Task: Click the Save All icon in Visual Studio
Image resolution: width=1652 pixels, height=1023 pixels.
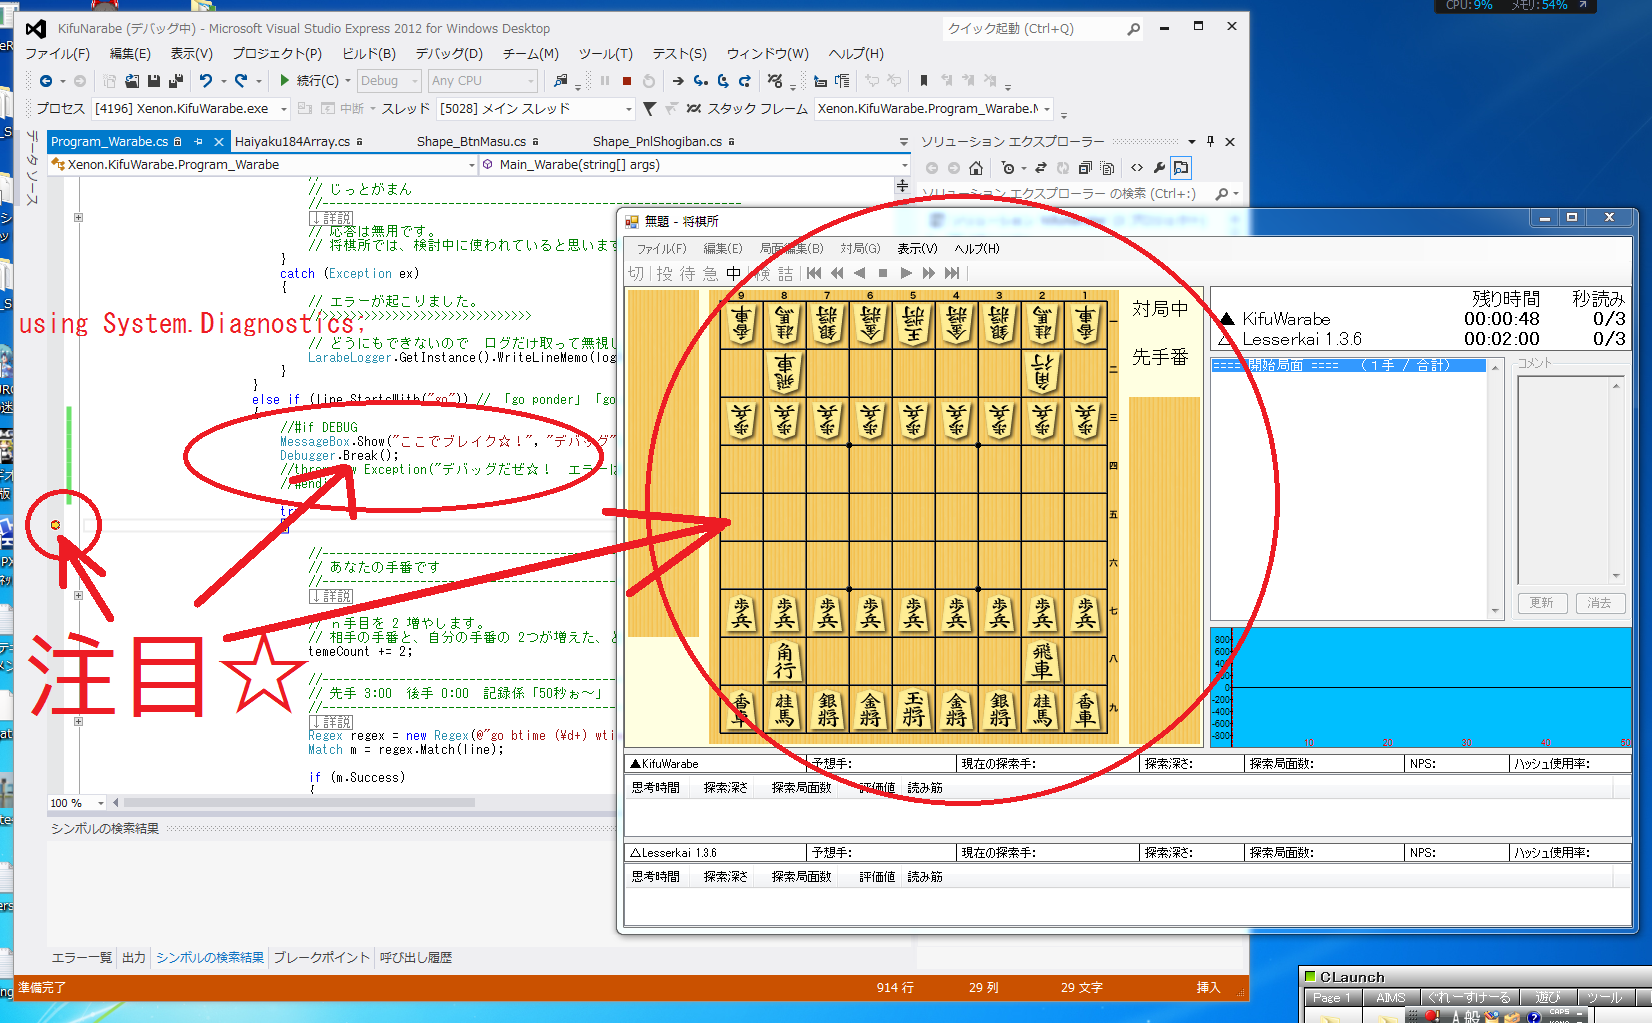Action: [176, 81]
